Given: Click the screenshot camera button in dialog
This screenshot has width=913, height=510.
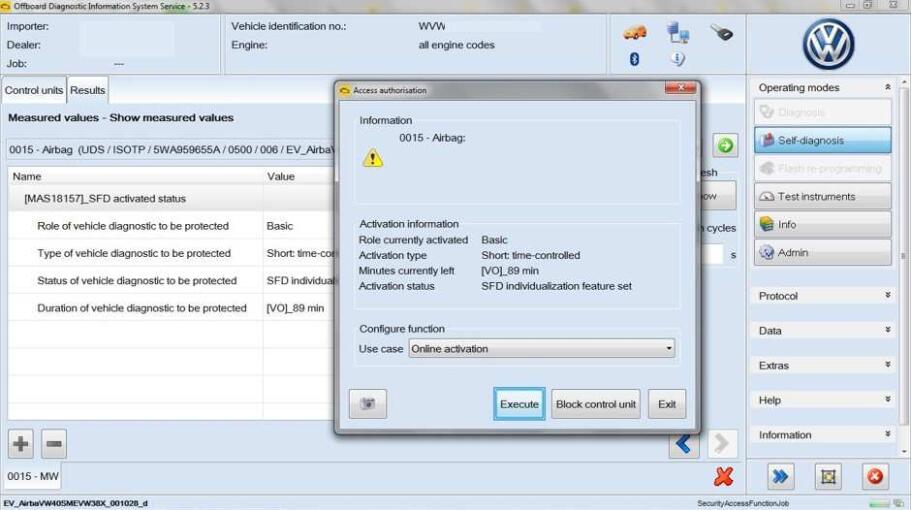Looking at the screenshot, I should pyautogui.click(x=367, y=403).
